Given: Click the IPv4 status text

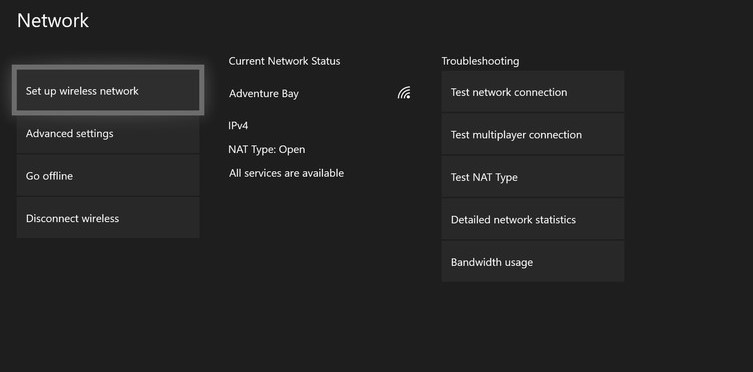Looking at the screenshot, I should (x=238, y=126).
